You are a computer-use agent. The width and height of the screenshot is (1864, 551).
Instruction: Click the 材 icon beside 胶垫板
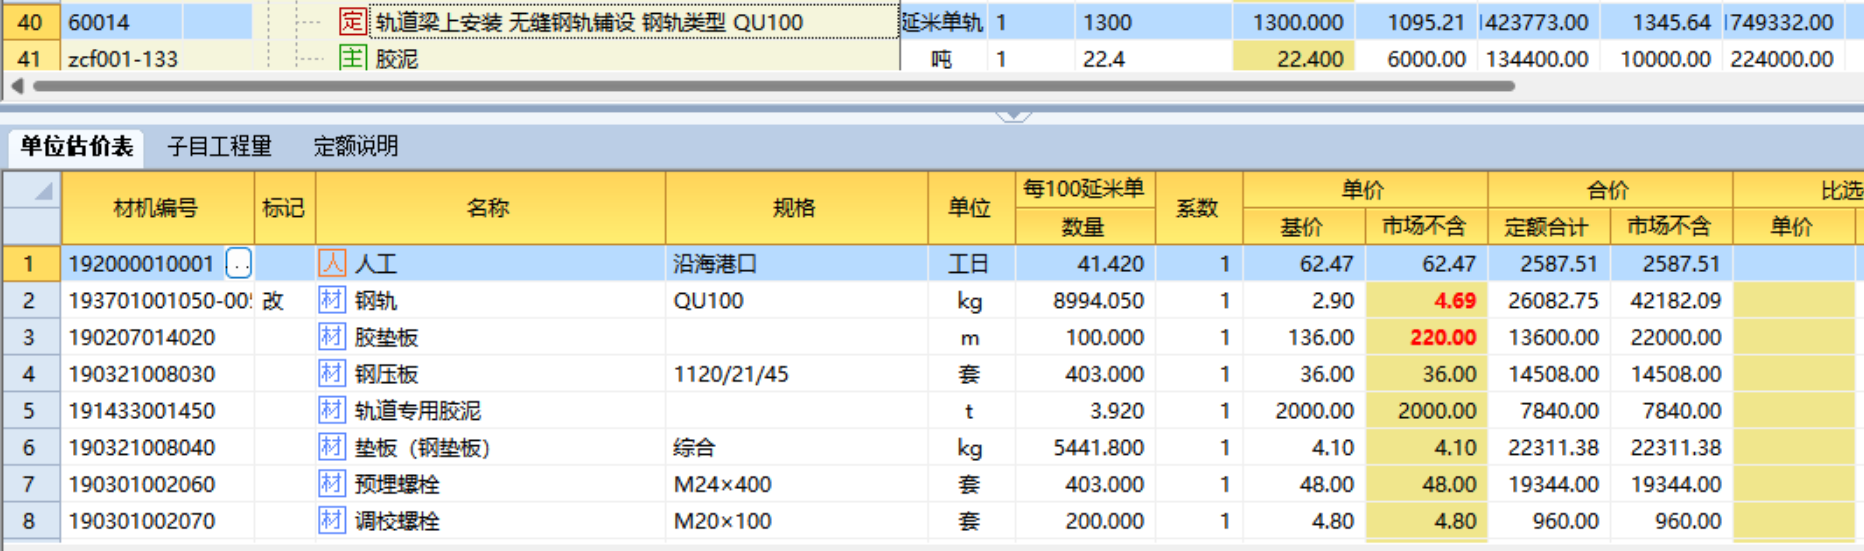(332, 337)
